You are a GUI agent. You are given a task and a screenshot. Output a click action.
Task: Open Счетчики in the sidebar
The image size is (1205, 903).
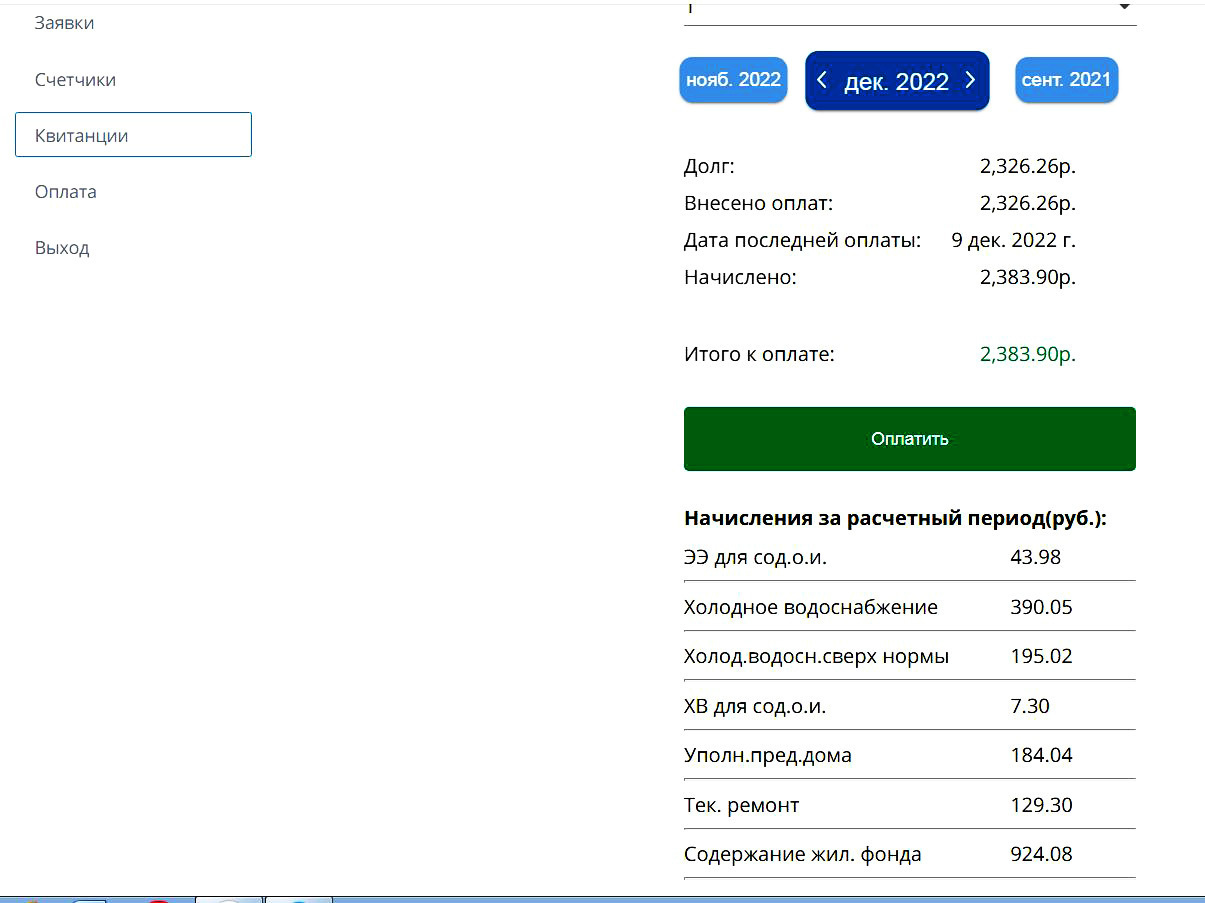tap(75, 80)
